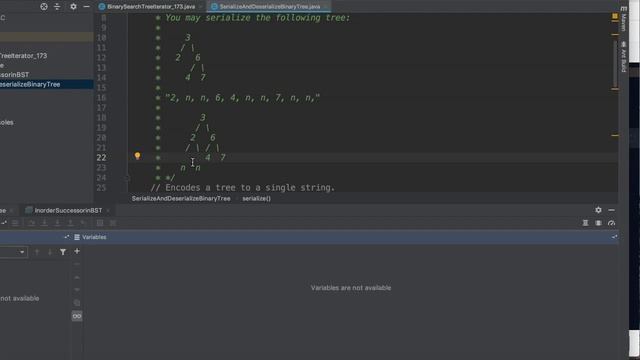This screenshot has width=640, height=360.
Task: Click the hide Frames pin icon left of Variables
Action: pos(67,237)
